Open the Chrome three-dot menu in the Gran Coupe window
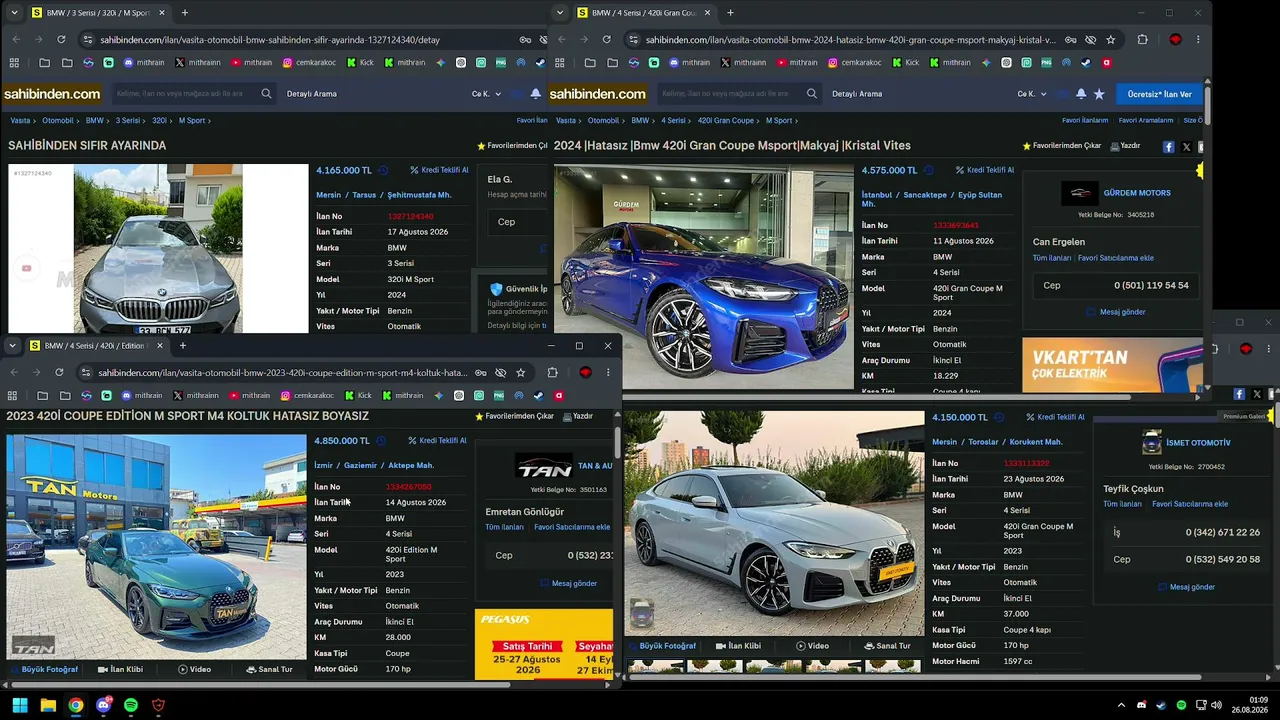This screenshot has width=1280, height=720. (1198, 40)
